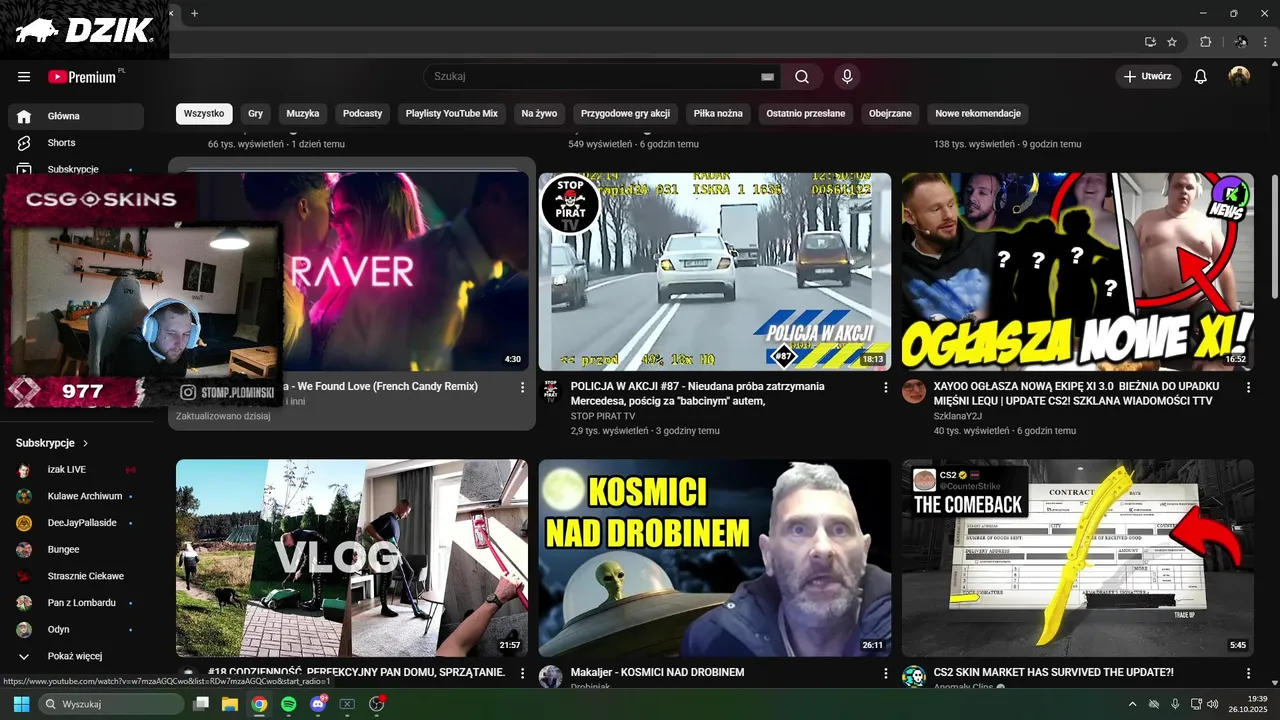Open Spotify from the taskbar

click(x=289, y=704)
